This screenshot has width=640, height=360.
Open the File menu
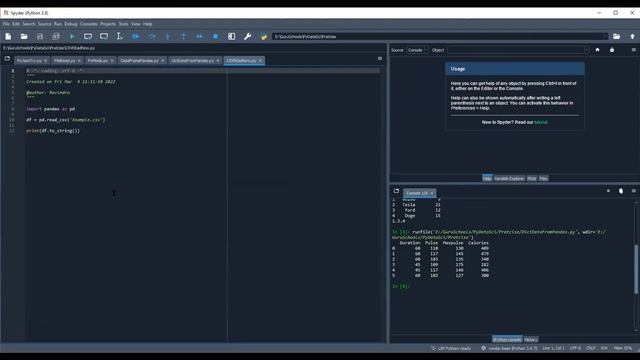(x=6, y=24)
